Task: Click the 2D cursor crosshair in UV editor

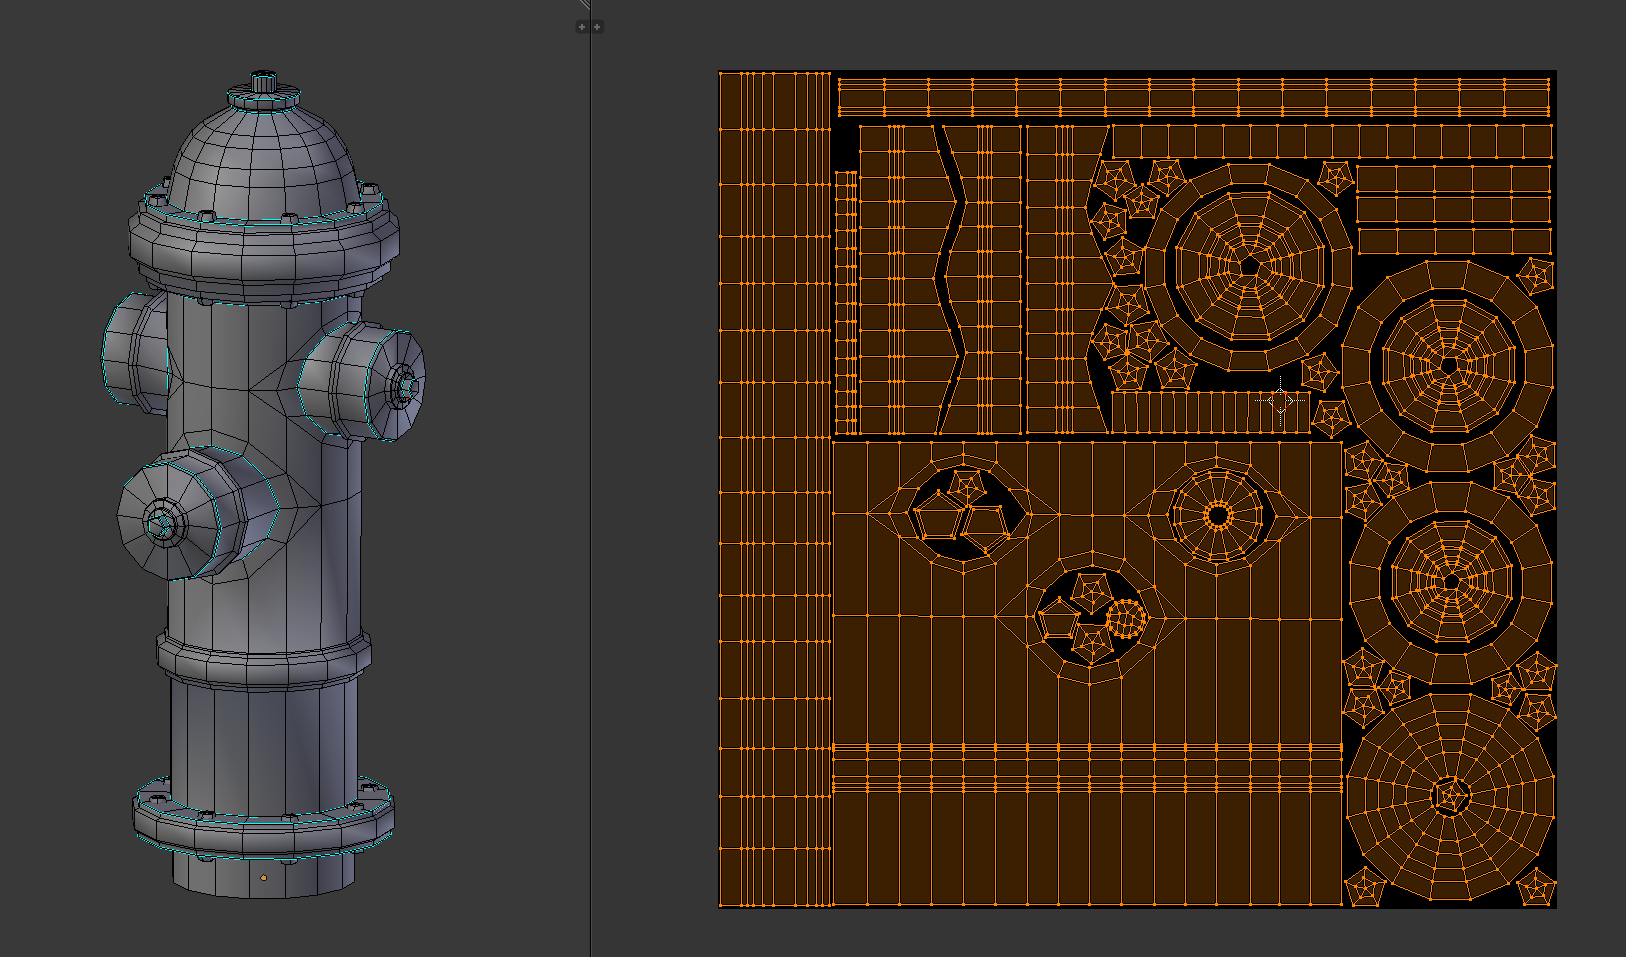Action: pyautogui.click(x=1281, y=401)
